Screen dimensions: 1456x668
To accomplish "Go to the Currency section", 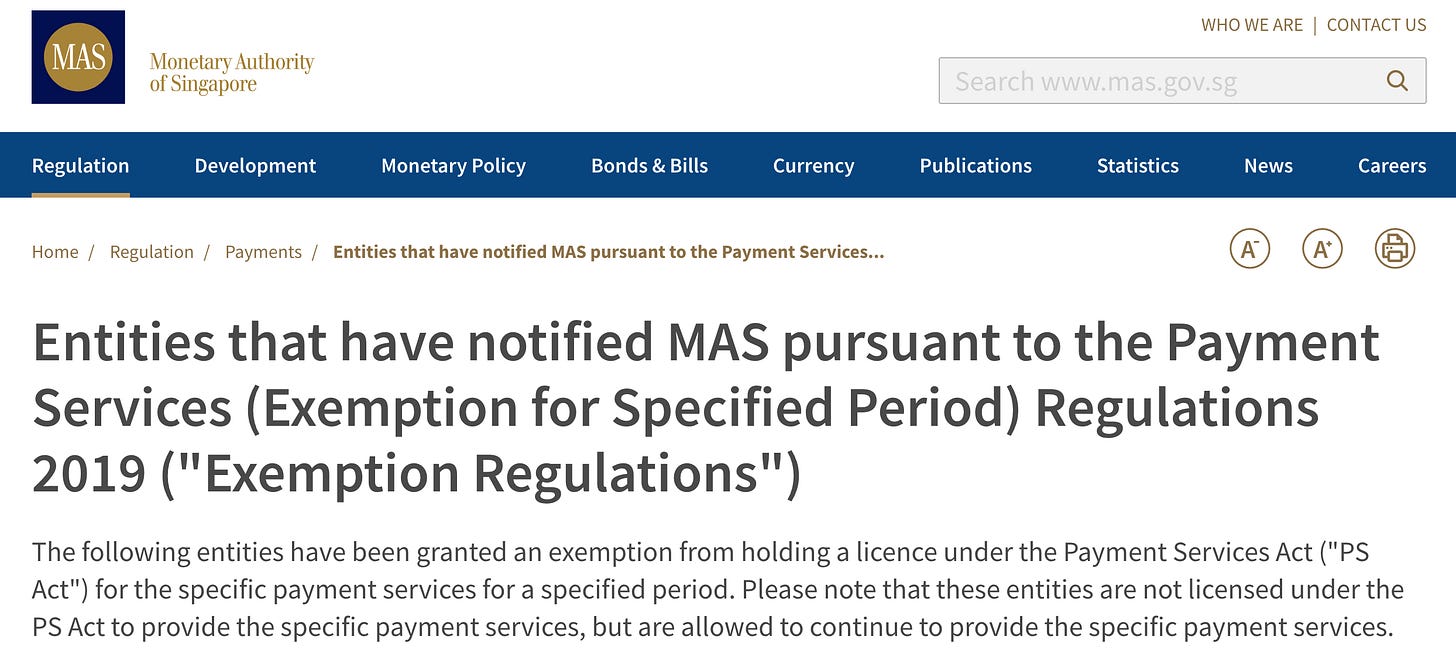I will pyautogui.click(x=813, y=166).
